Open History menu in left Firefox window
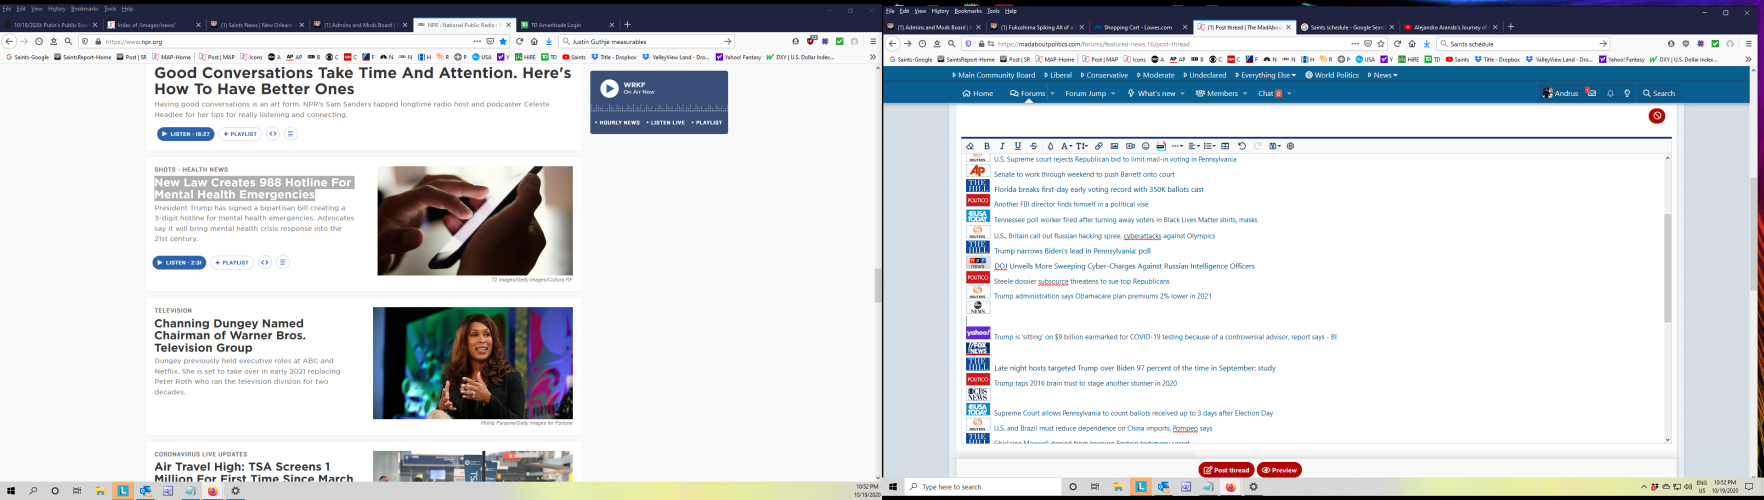Viewport: 1764px width, 500px height. pos(56,9)
